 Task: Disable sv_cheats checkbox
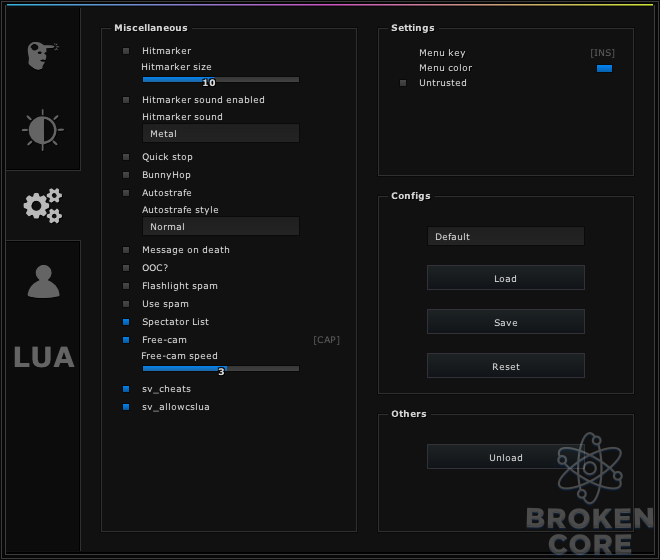point(126,389)
